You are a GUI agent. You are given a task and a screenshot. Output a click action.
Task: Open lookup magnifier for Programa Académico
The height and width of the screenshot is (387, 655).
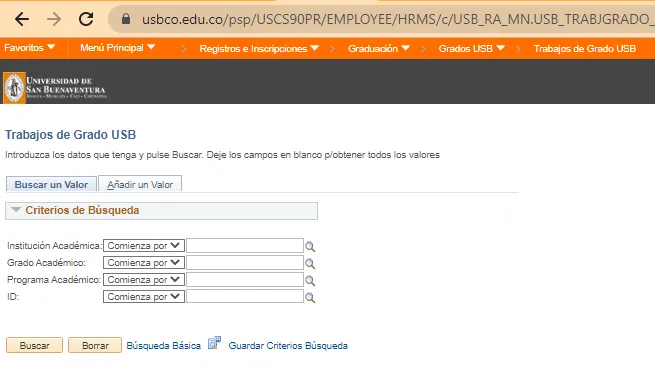pos(310,280)
